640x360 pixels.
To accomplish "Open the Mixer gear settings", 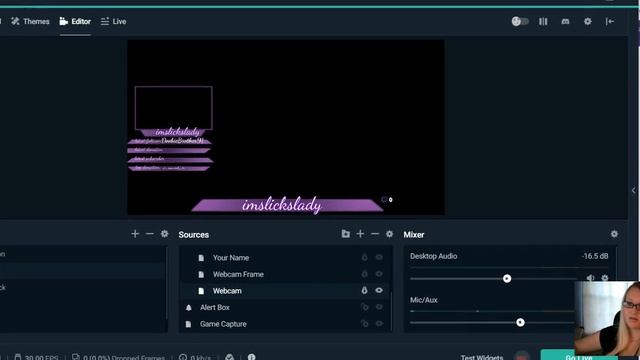I will tap(614, 234).
